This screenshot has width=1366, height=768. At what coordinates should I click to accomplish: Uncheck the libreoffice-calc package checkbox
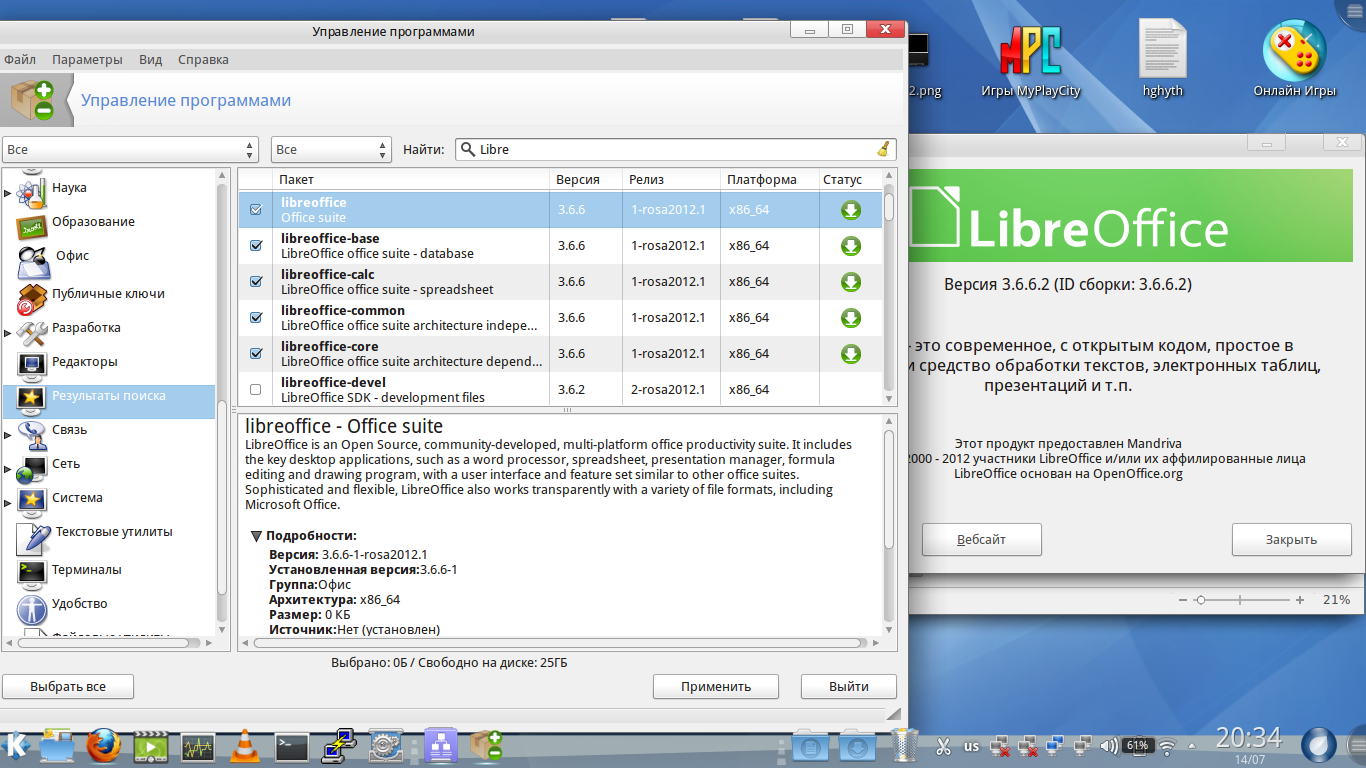pos(255,282)
